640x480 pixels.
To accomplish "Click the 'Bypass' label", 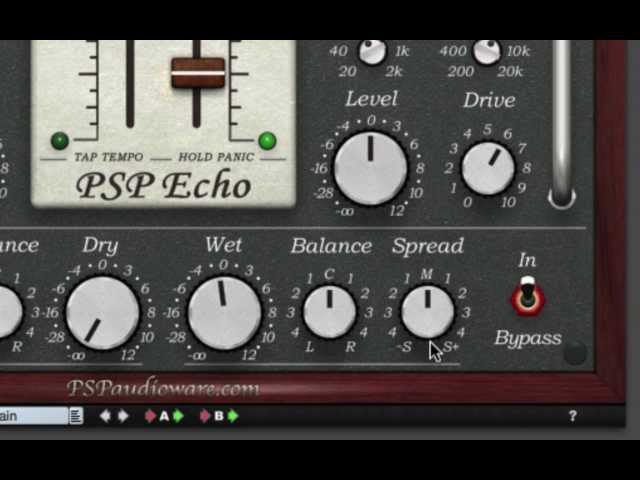I will [528, 338].
